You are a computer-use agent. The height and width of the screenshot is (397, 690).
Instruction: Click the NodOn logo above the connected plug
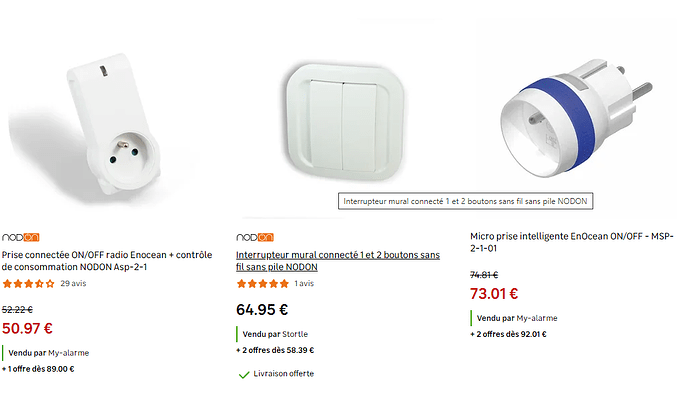coord(21,237)
